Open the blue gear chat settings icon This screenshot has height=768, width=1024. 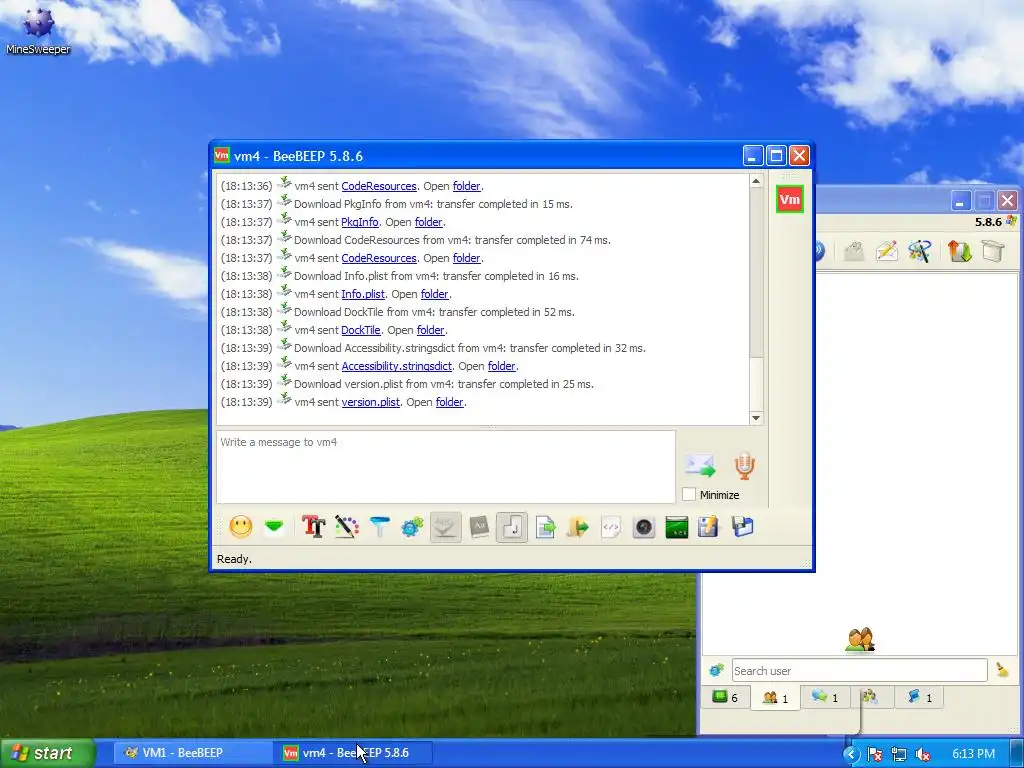412,527
